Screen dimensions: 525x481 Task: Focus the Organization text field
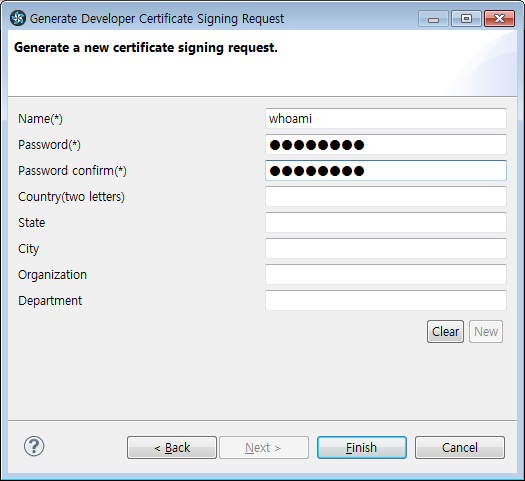tap(386, 274)
